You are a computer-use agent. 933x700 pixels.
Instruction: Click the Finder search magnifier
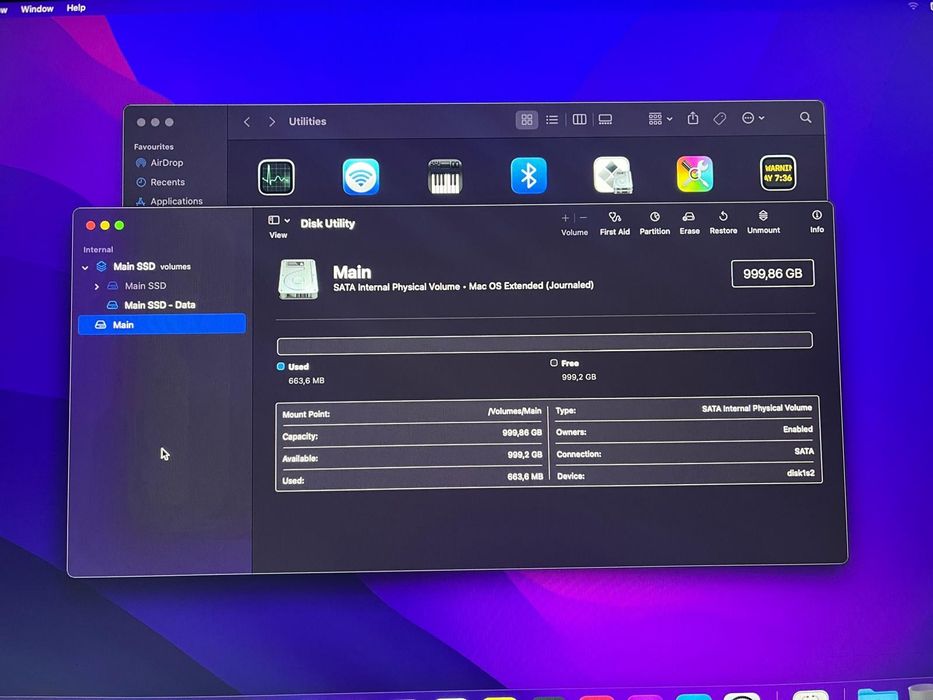coord(805,117)
